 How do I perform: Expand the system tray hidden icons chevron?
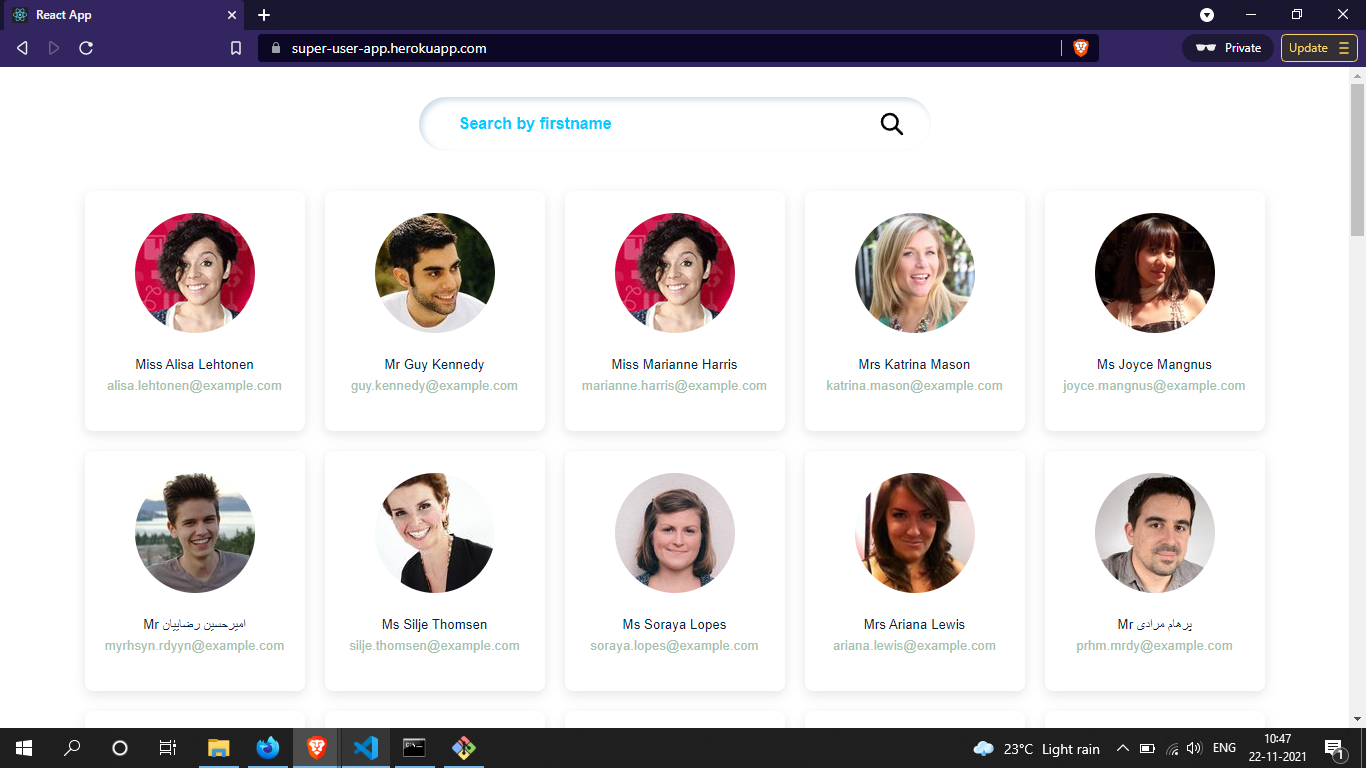point(1122,748)
